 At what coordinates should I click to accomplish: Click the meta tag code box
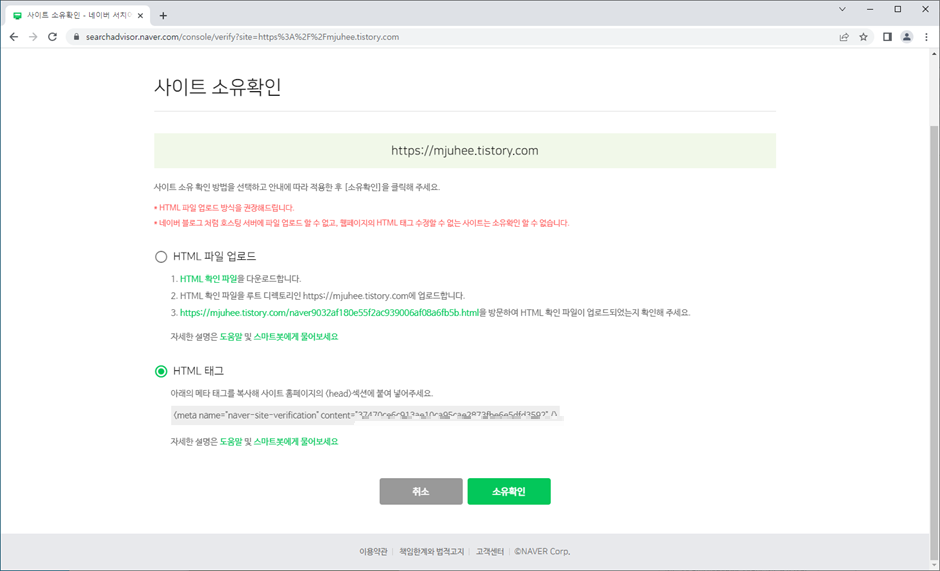coord(366,415)
